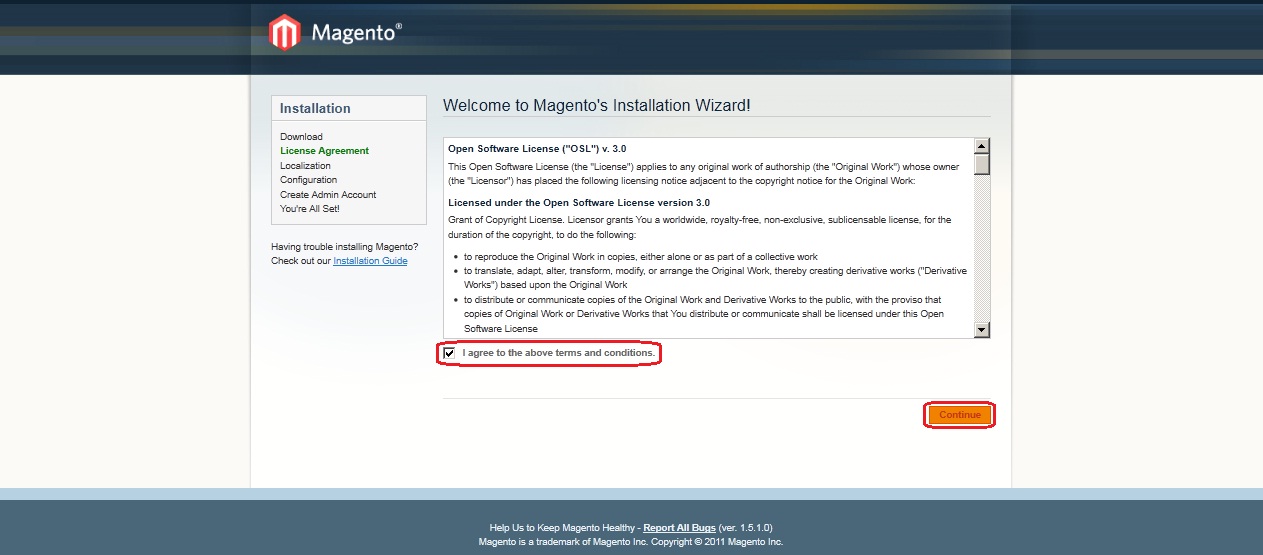
Task: Click the bullet about translate, adapt, alter, transform
Action: tap(715, 278)
